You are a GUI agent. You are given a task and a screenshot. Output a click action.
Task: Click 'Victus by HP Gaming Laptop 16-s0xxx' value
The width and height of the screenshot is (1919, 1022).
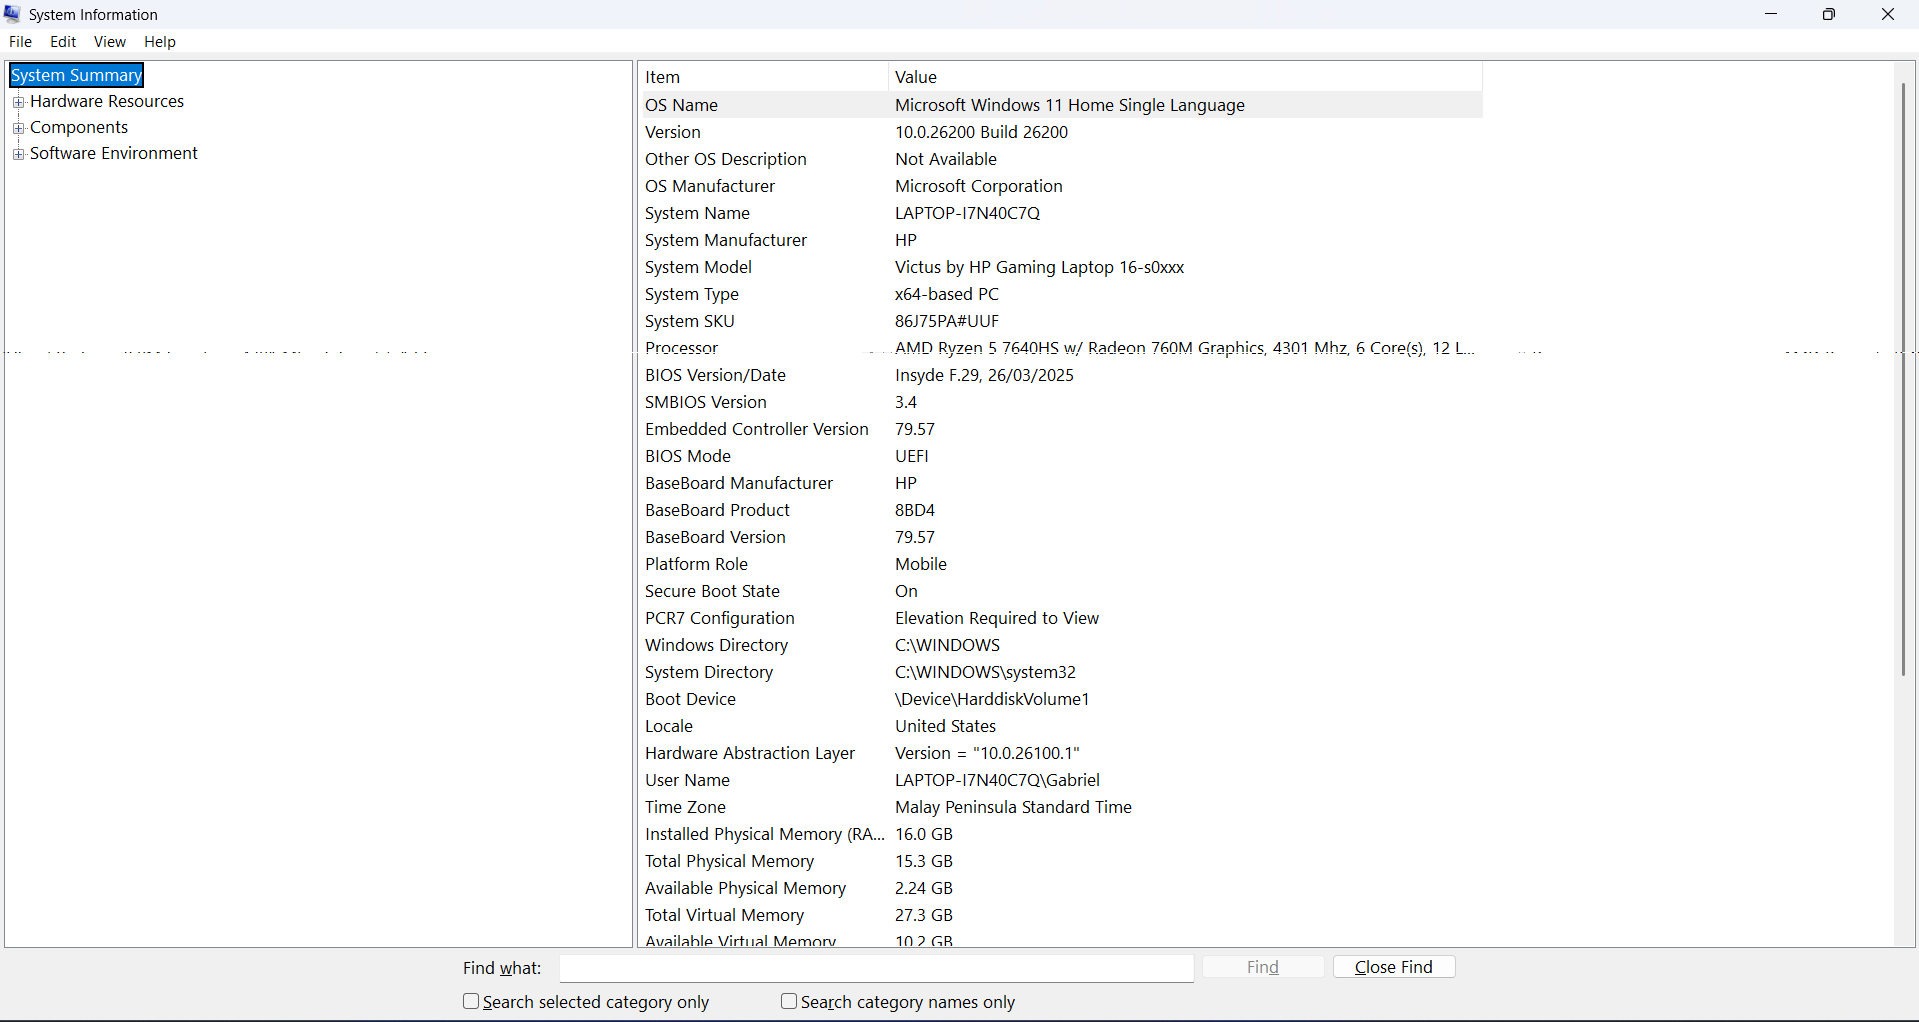[x=1040, y=267]
